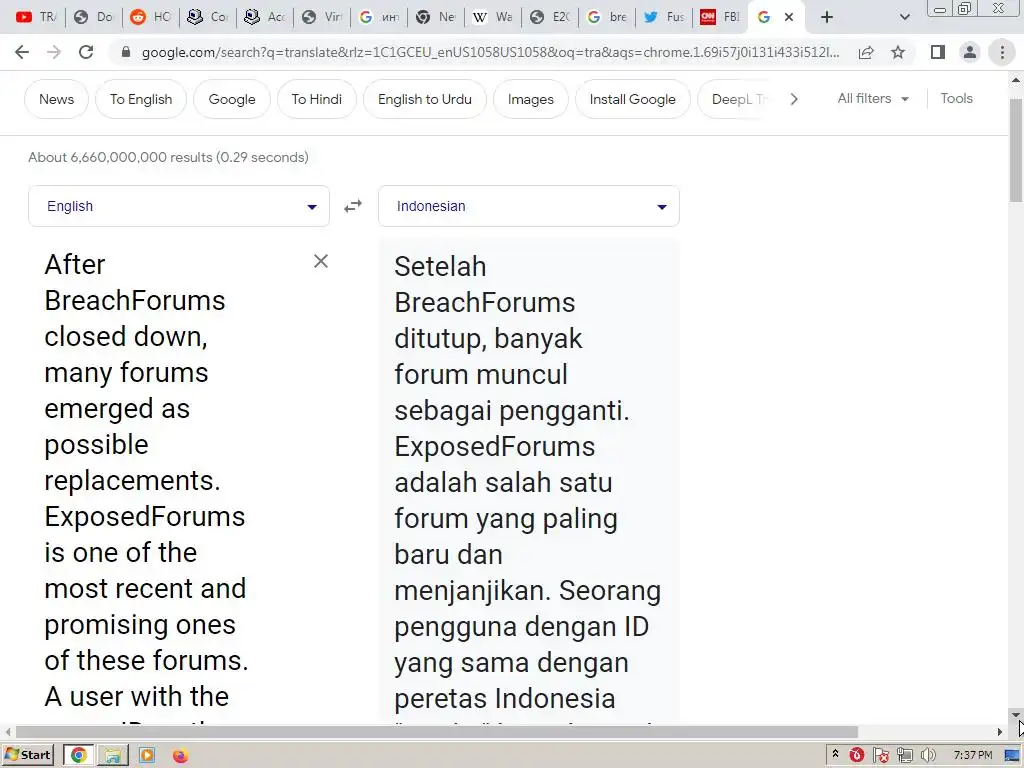Viewport: 1024px width, 768px height.
Task: Clear the source text with X
Action: (x=321, y=261)
